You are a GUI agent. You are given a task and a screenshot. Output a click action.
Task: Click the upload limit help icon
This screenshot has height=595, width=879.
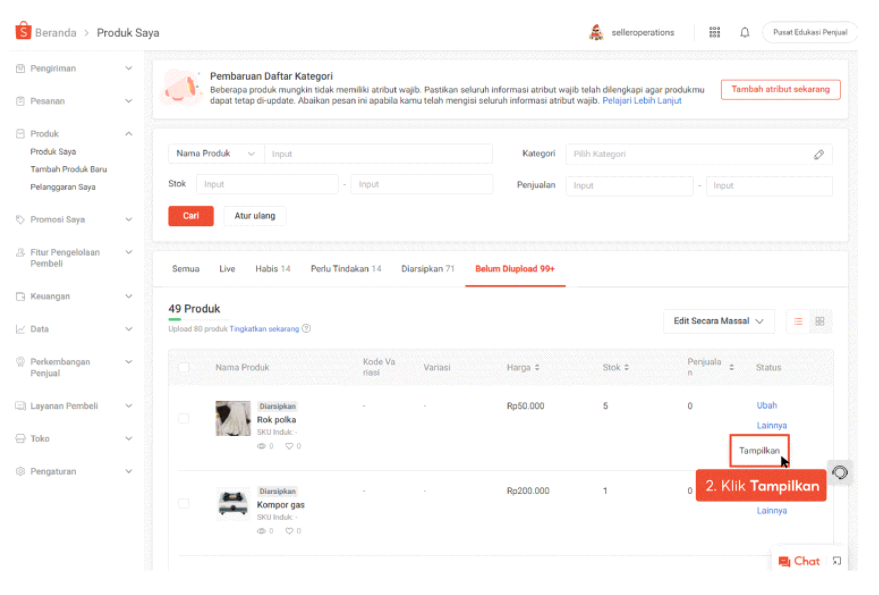coord(306,329)
